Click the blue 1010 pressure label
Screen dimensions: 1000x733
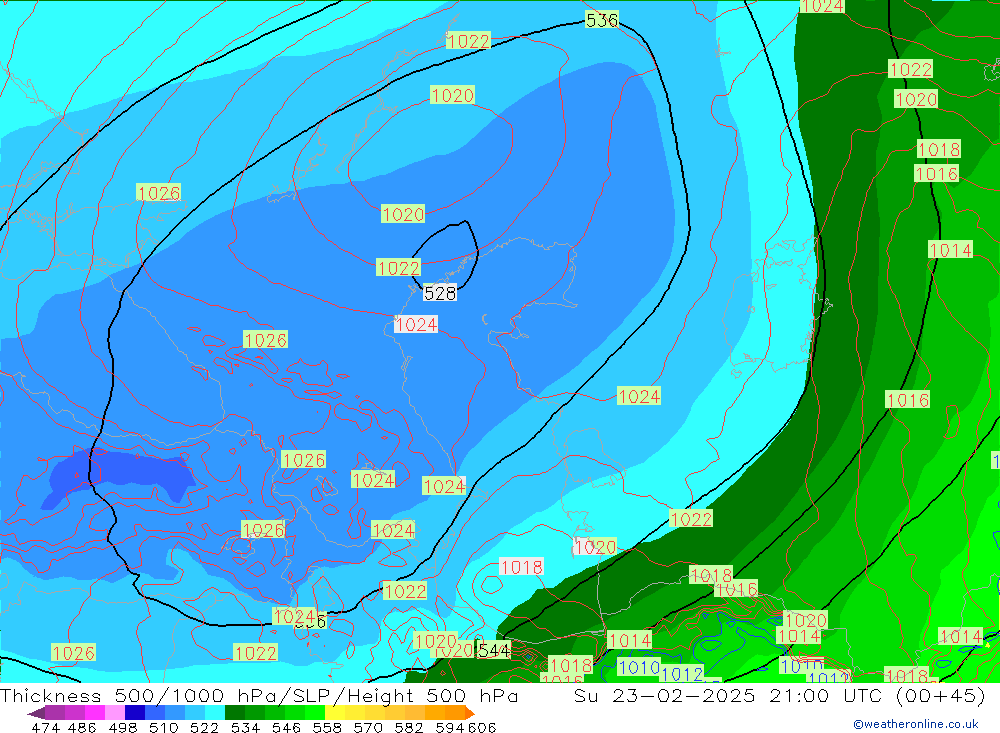point(639,667)
